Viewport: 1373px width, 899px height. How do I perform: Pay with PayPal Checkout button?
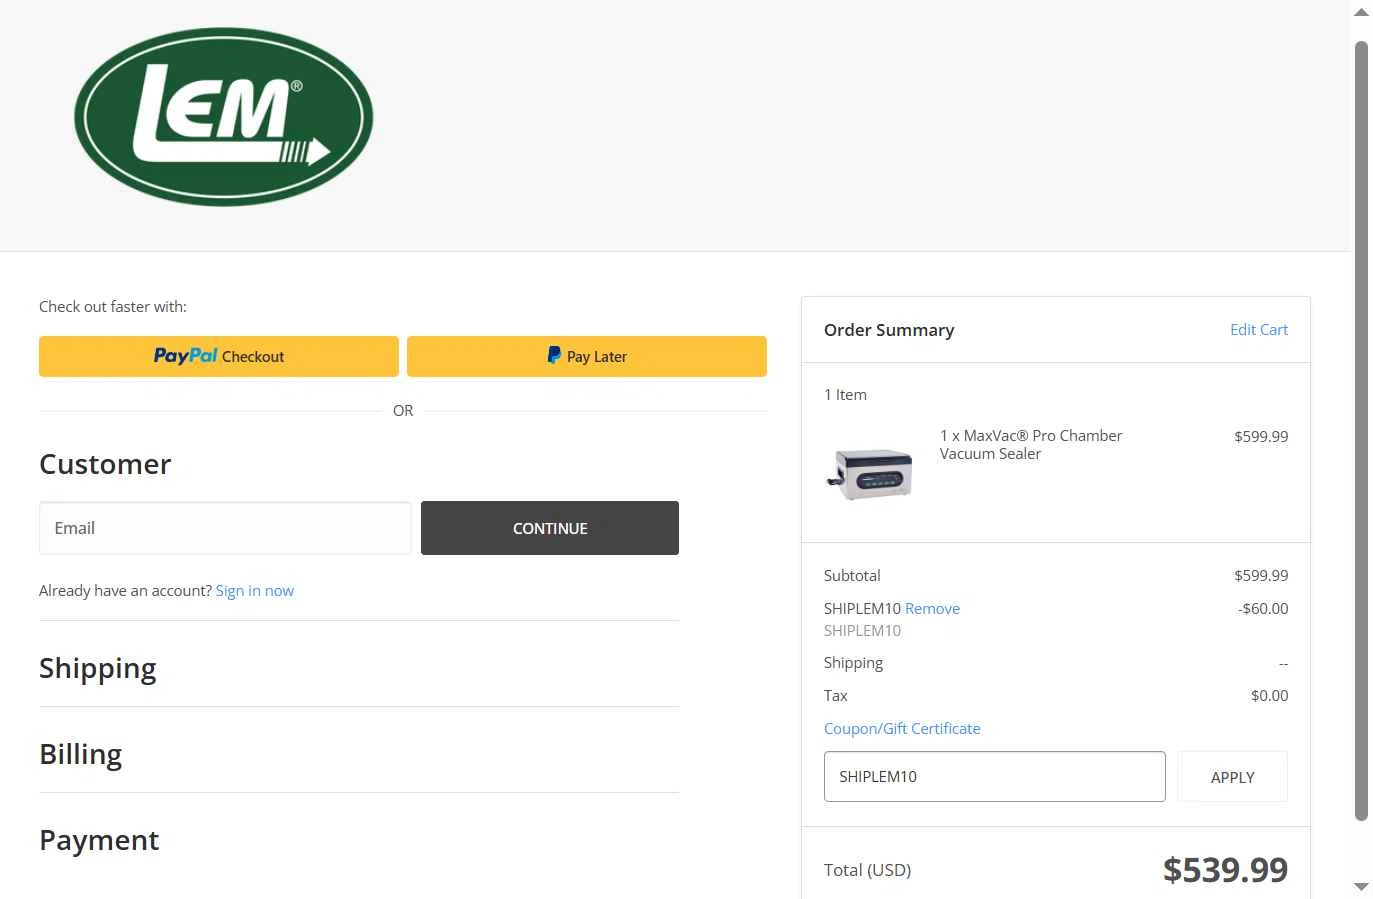click(x=219, y=356)
